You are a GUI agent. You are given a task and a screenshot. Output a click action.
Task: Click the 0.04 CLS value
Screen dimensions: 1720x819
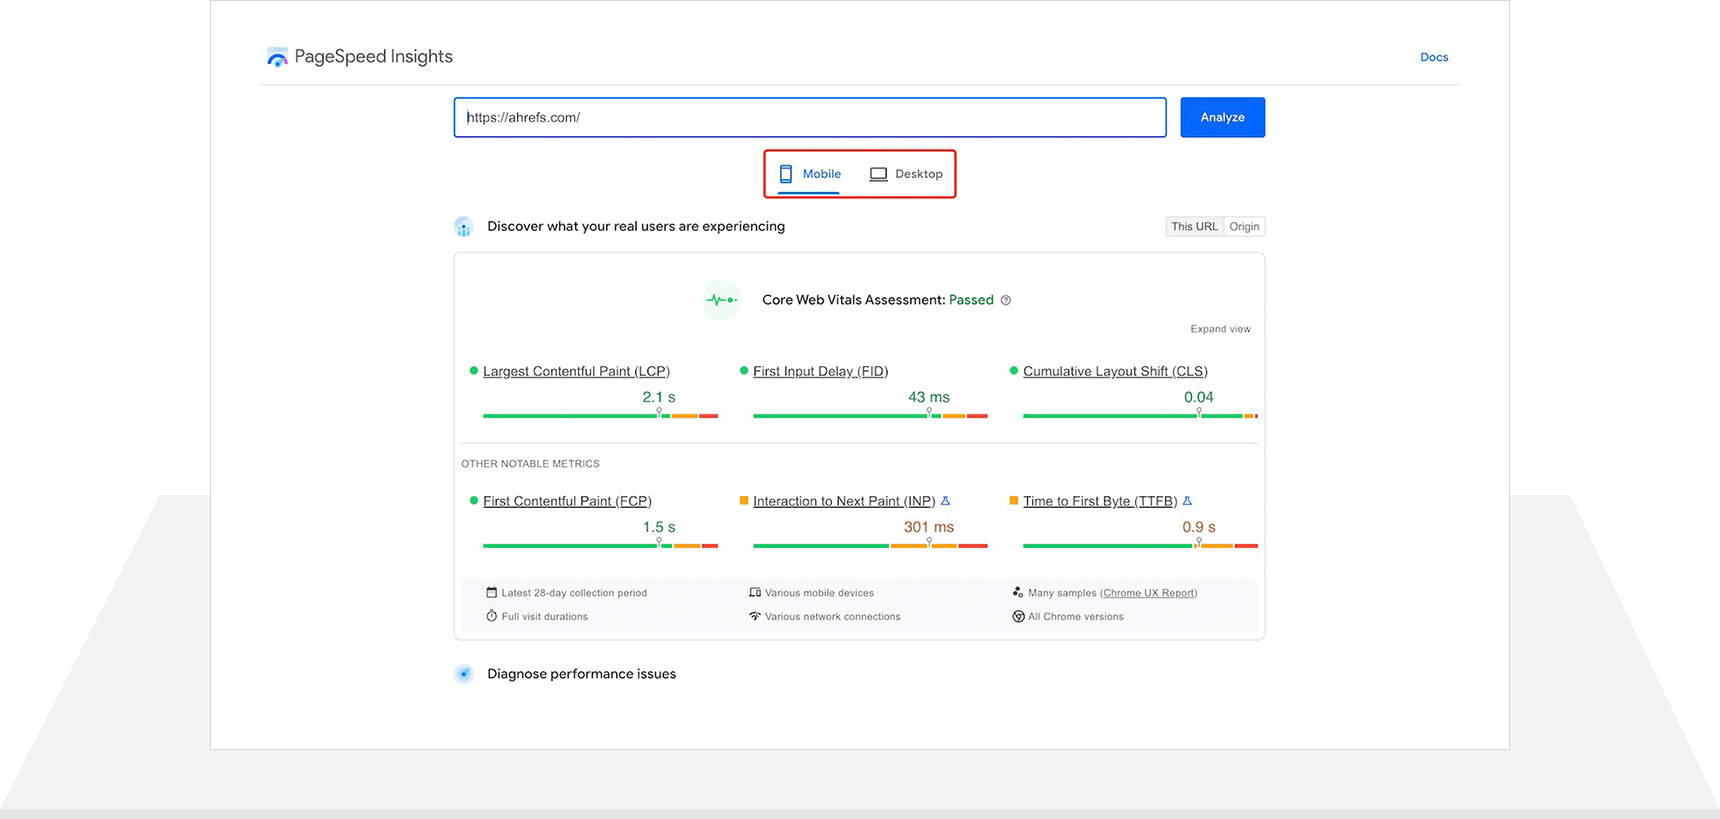[1199, 397]
